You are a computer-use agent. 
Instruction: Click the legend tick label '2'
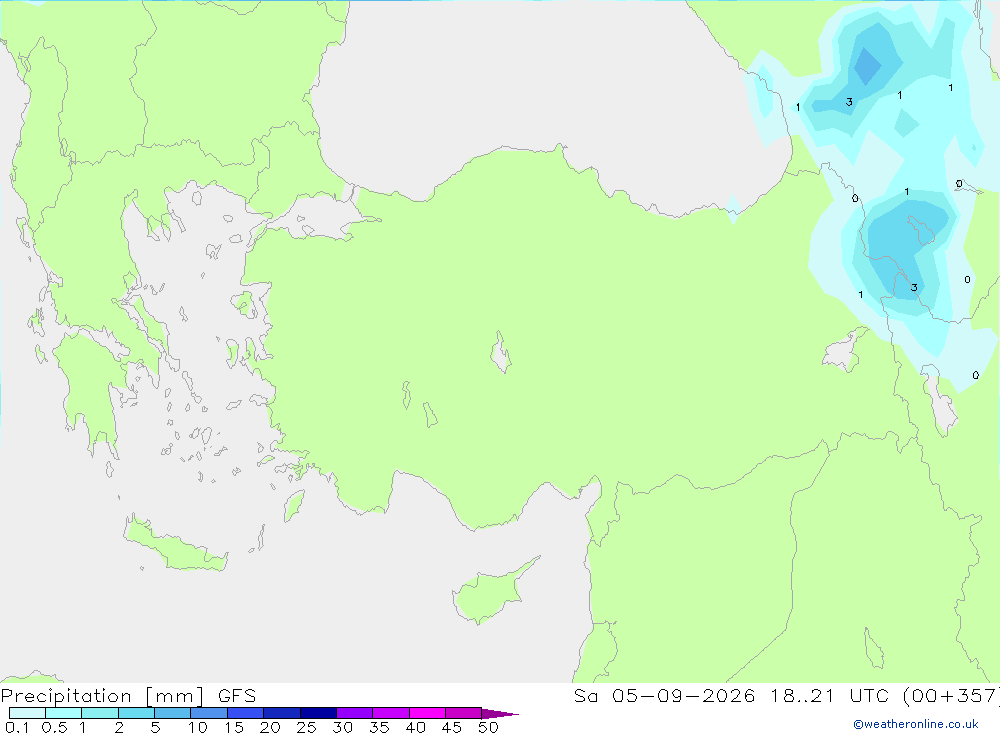click(x=119, y=727)
